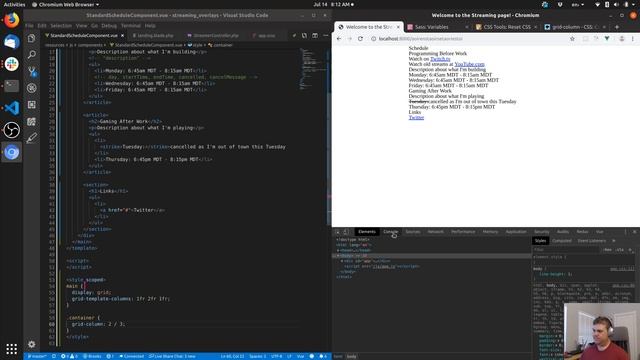Image resolution: width=640 pixels, height=360 pixels.
Task: Go back in Chromium browser
Action: tap(339, 39)
